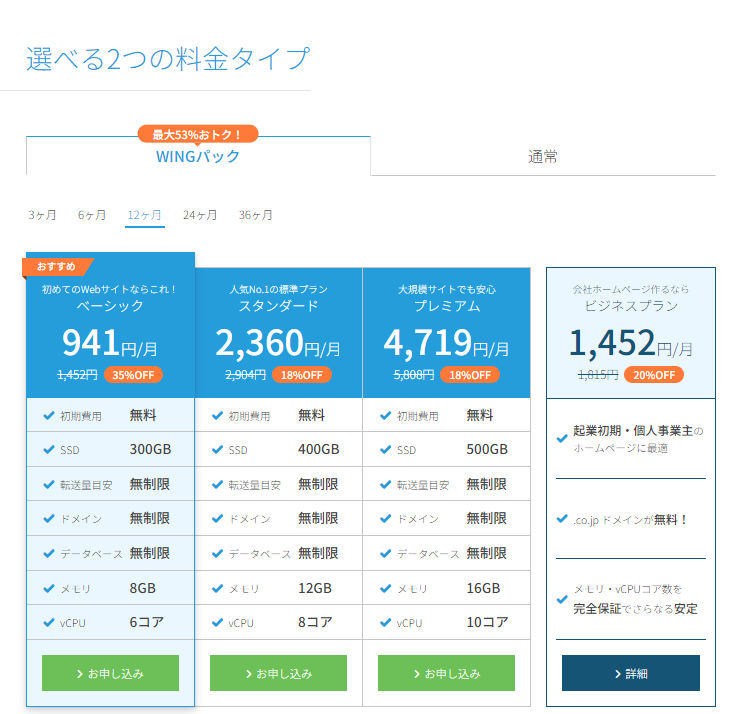The image size is (731, 714).
Task: Pick the 36ヶ月 contract period
Action: [x=255, y=215]
